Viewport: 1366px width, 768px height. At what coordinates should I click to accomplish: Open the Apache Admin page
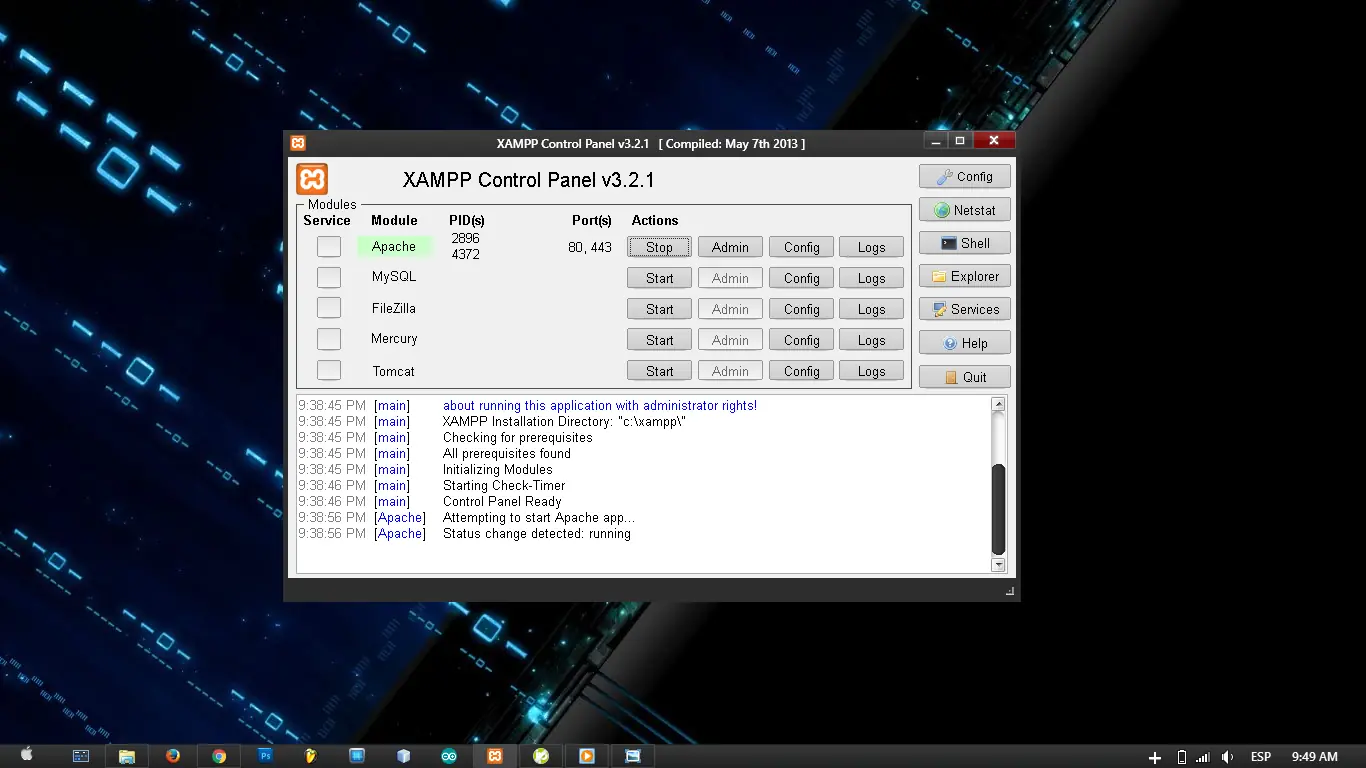click(x=730, y=247)
